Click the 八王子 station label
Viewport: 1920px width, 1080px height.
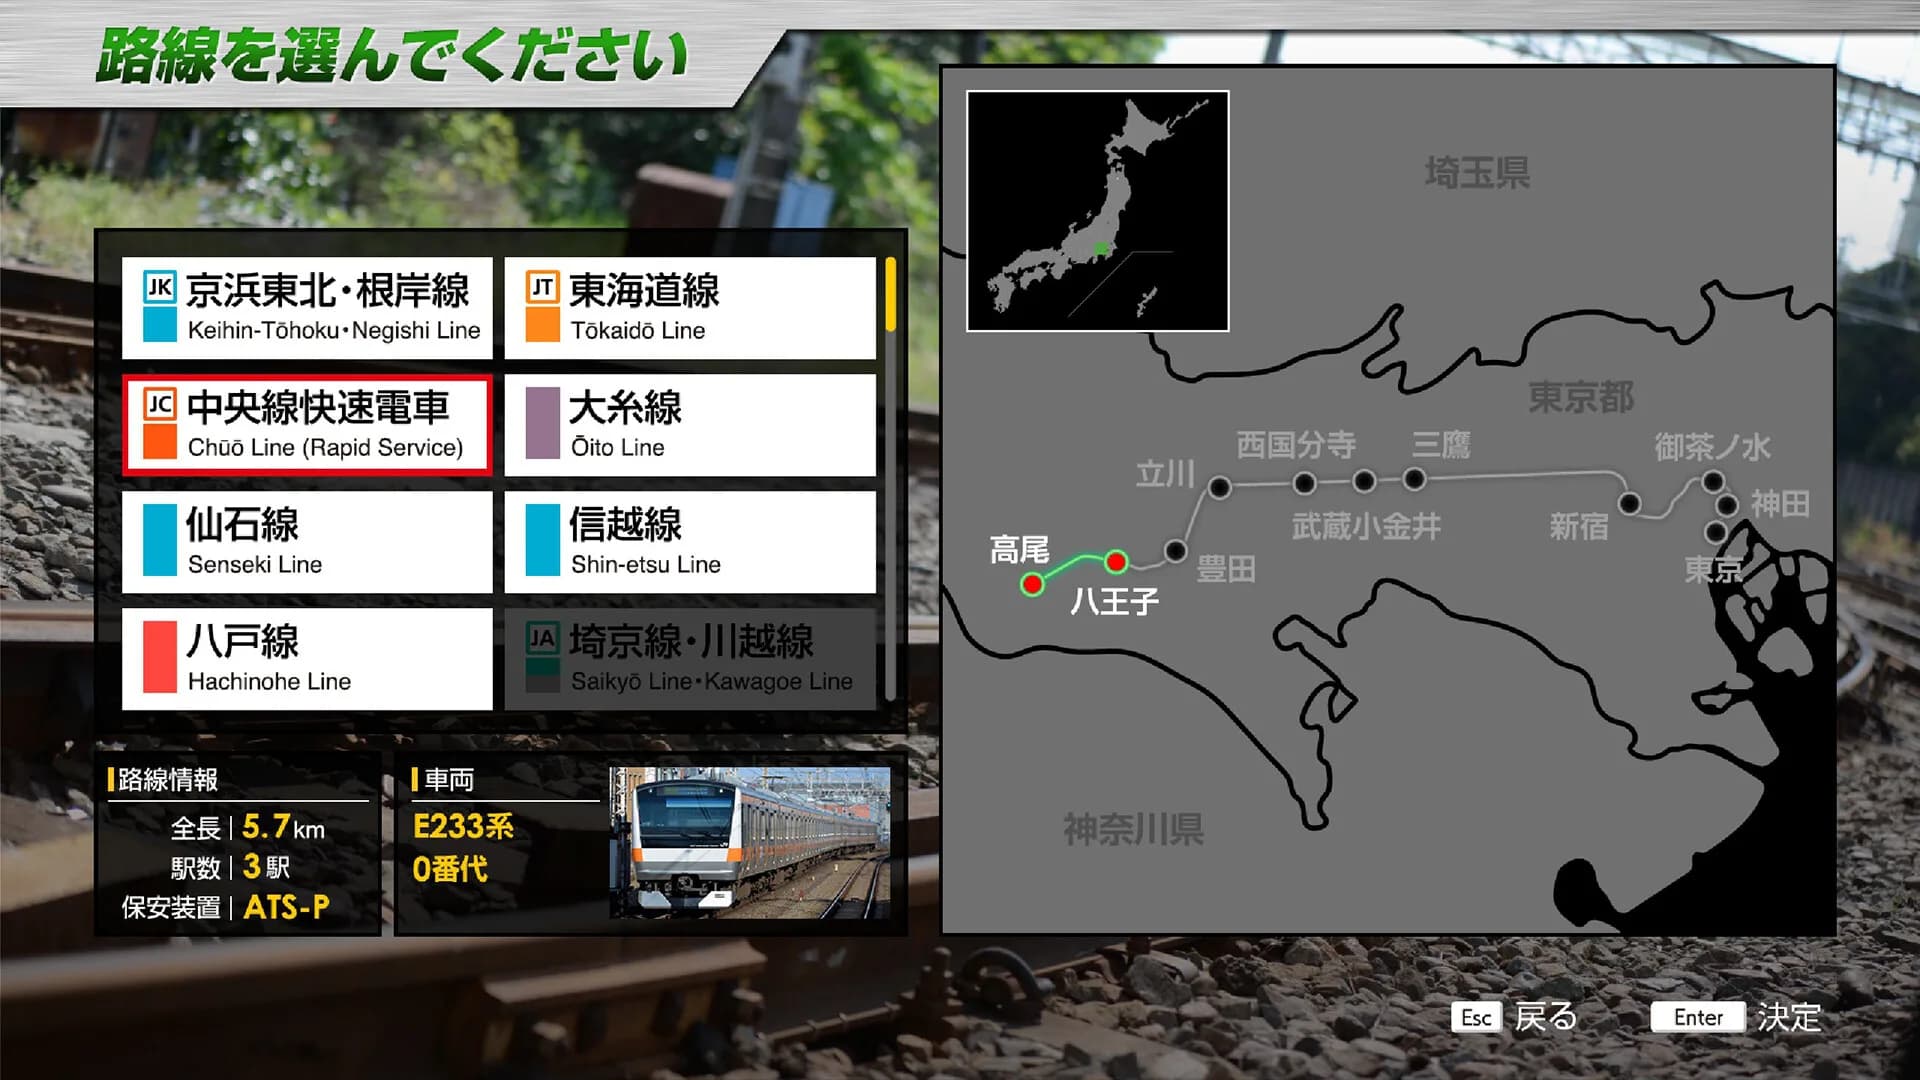point(1114,601)
